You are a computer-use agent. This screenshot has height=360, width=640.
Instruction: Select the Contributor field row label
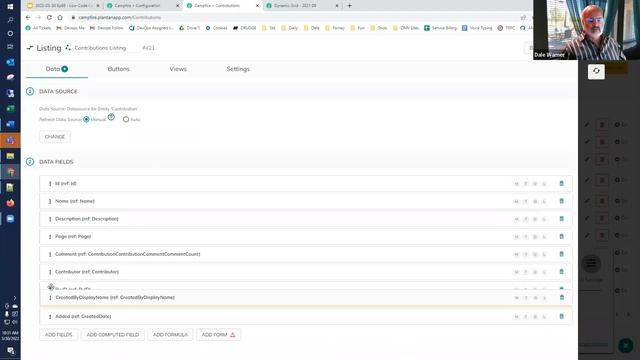click(87, 272)
